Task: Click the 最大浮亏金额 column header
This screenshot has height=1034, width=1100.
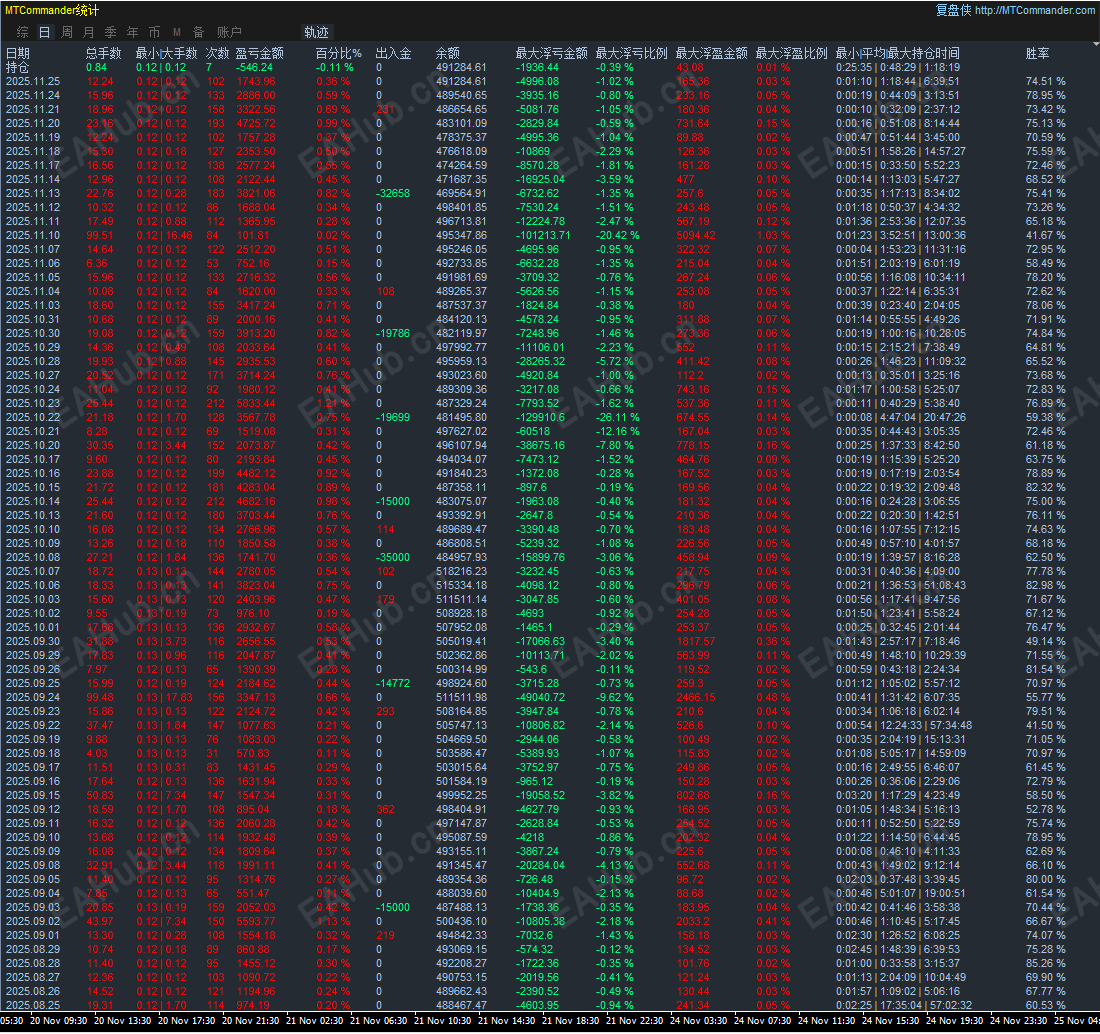Action: (x=551, y=53)
